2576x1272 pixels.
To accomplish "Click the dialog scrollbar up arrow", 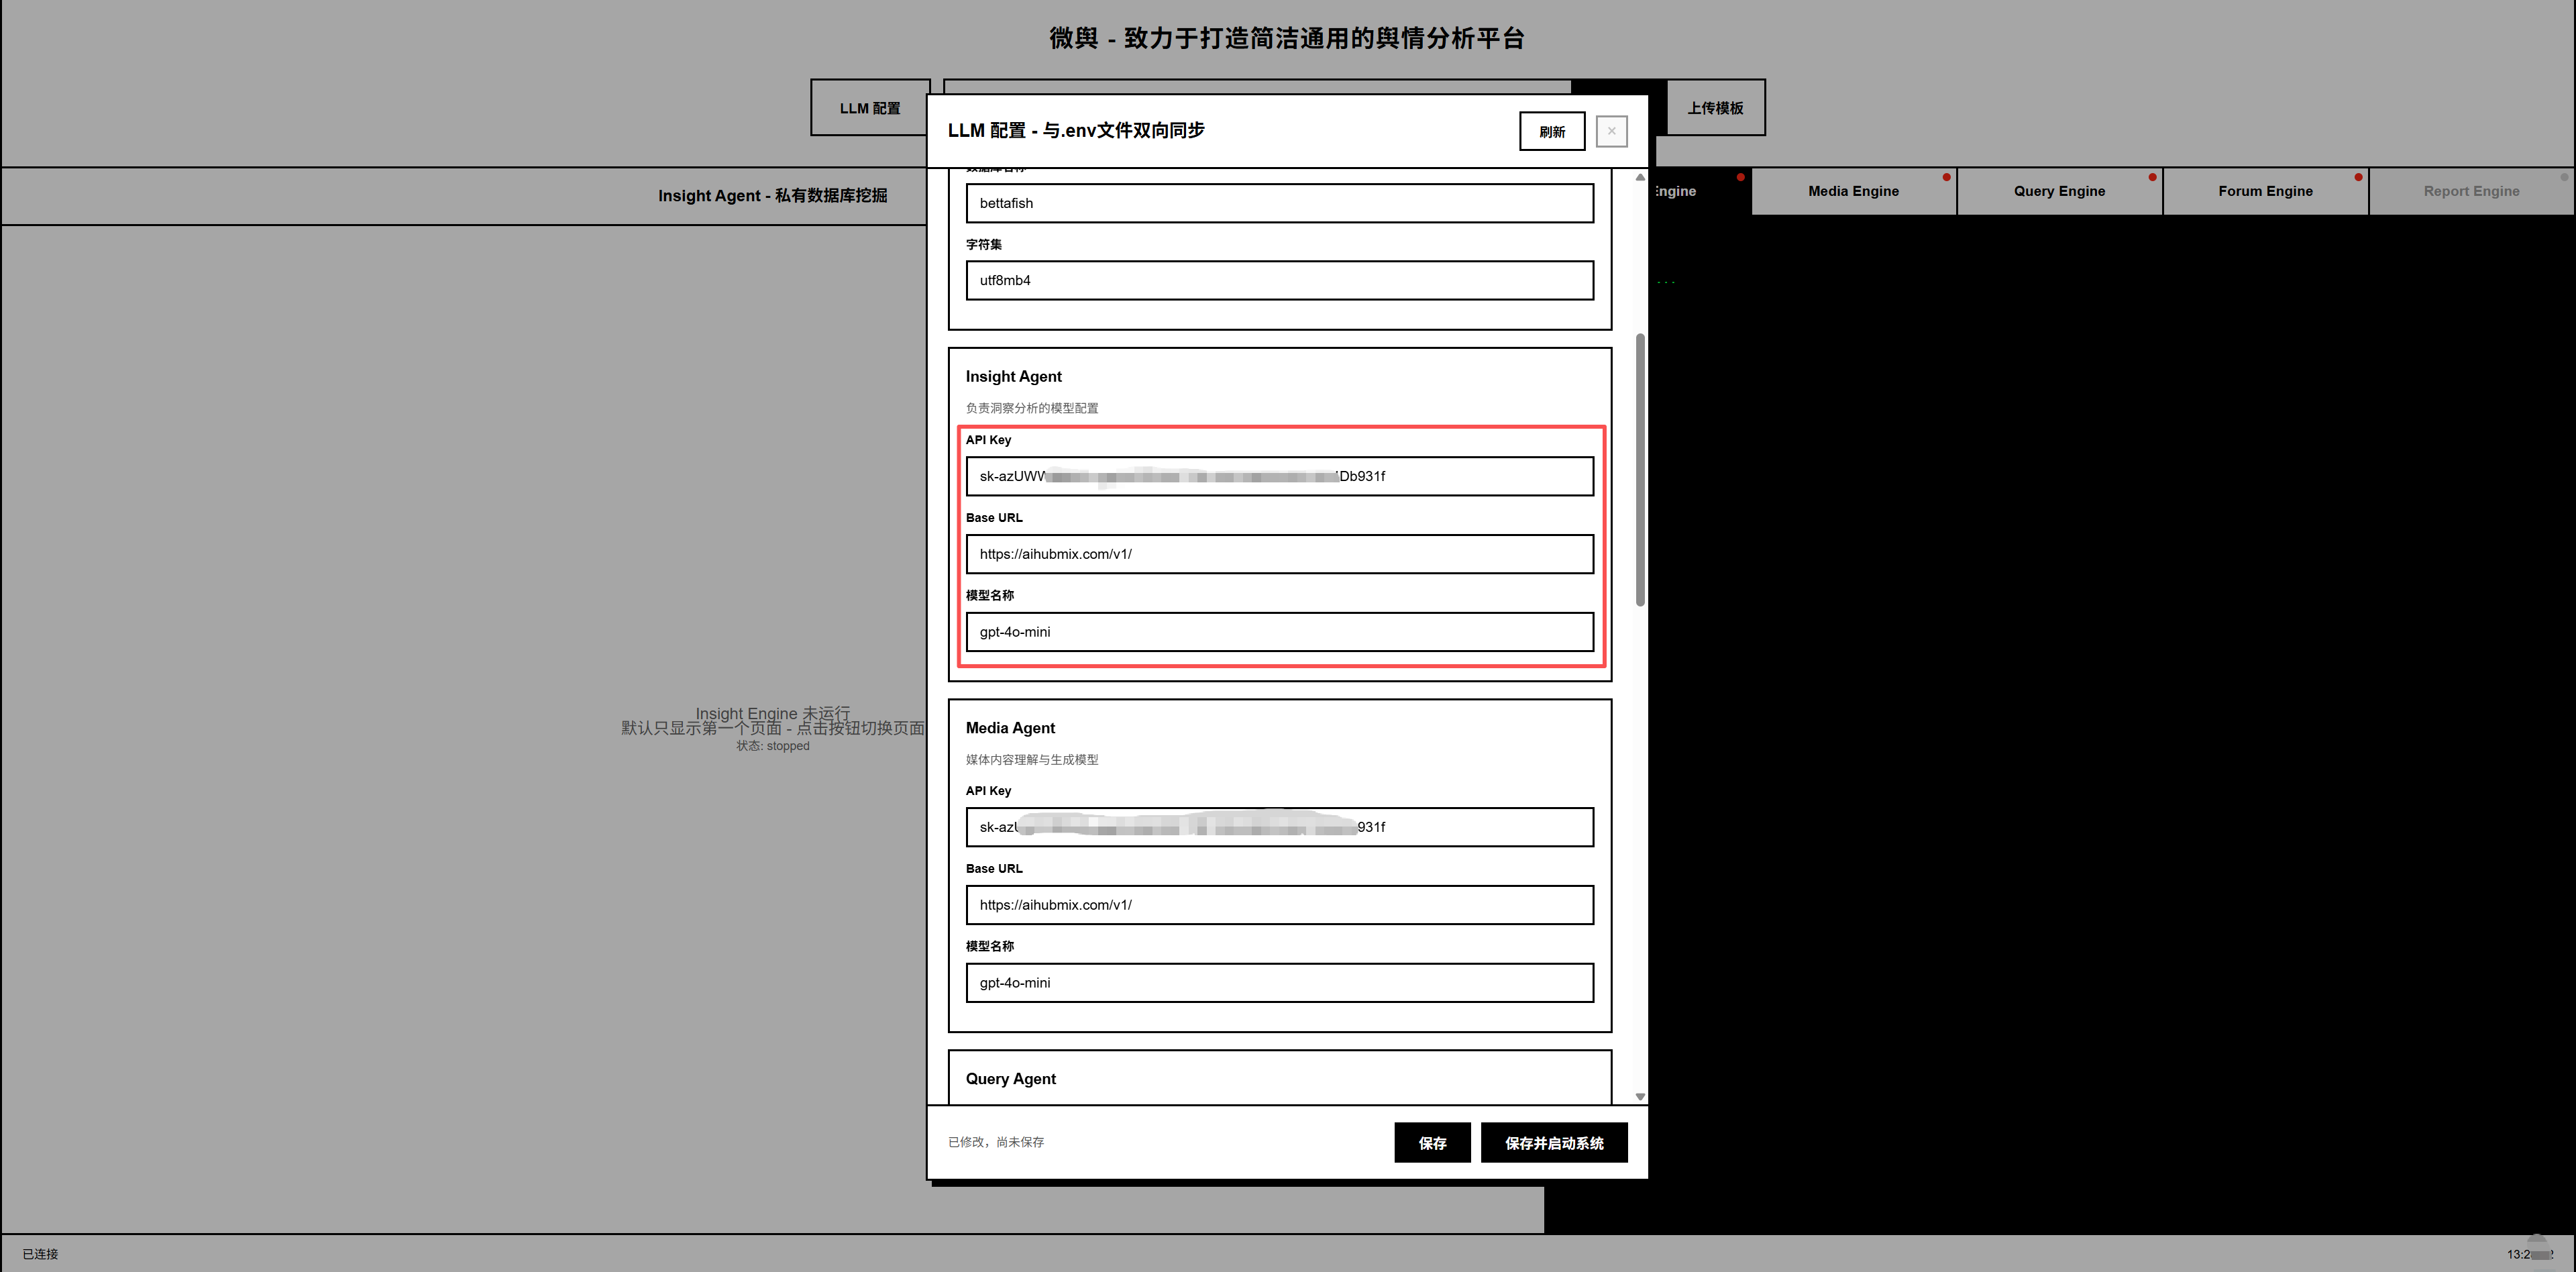I will pos(1640,177).
